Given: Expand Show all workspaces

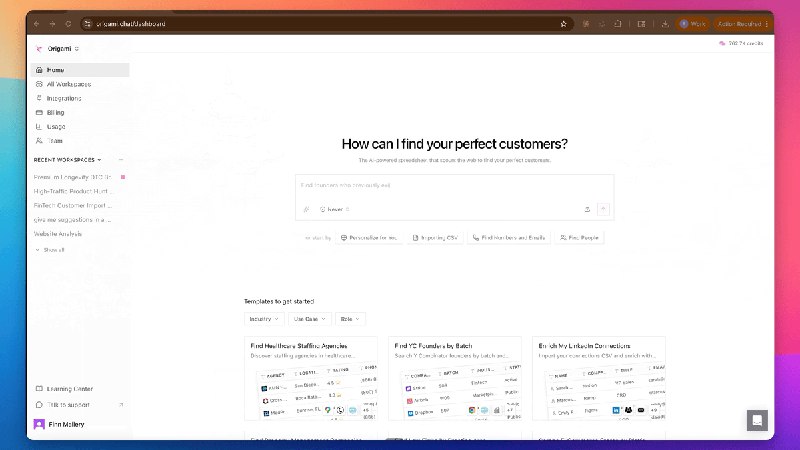Looking at the screenshot, I should point(50,250).
